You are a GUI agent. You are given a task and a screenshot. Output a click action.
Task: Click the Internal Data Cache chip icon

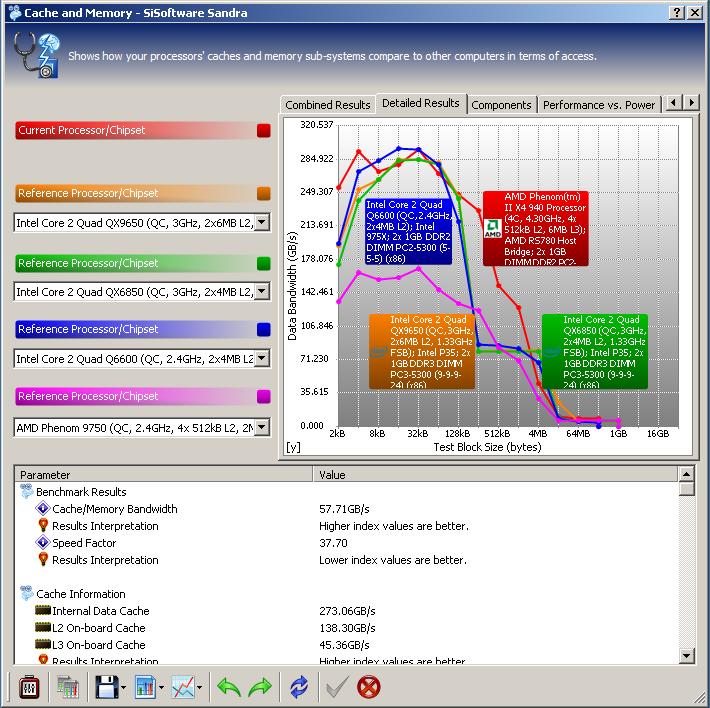click(43, 611)
